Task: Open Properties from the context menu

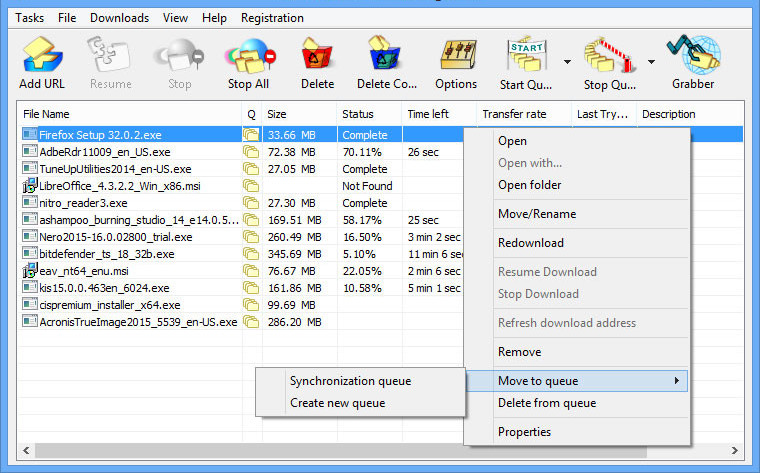Action: [x=524, y=432]
